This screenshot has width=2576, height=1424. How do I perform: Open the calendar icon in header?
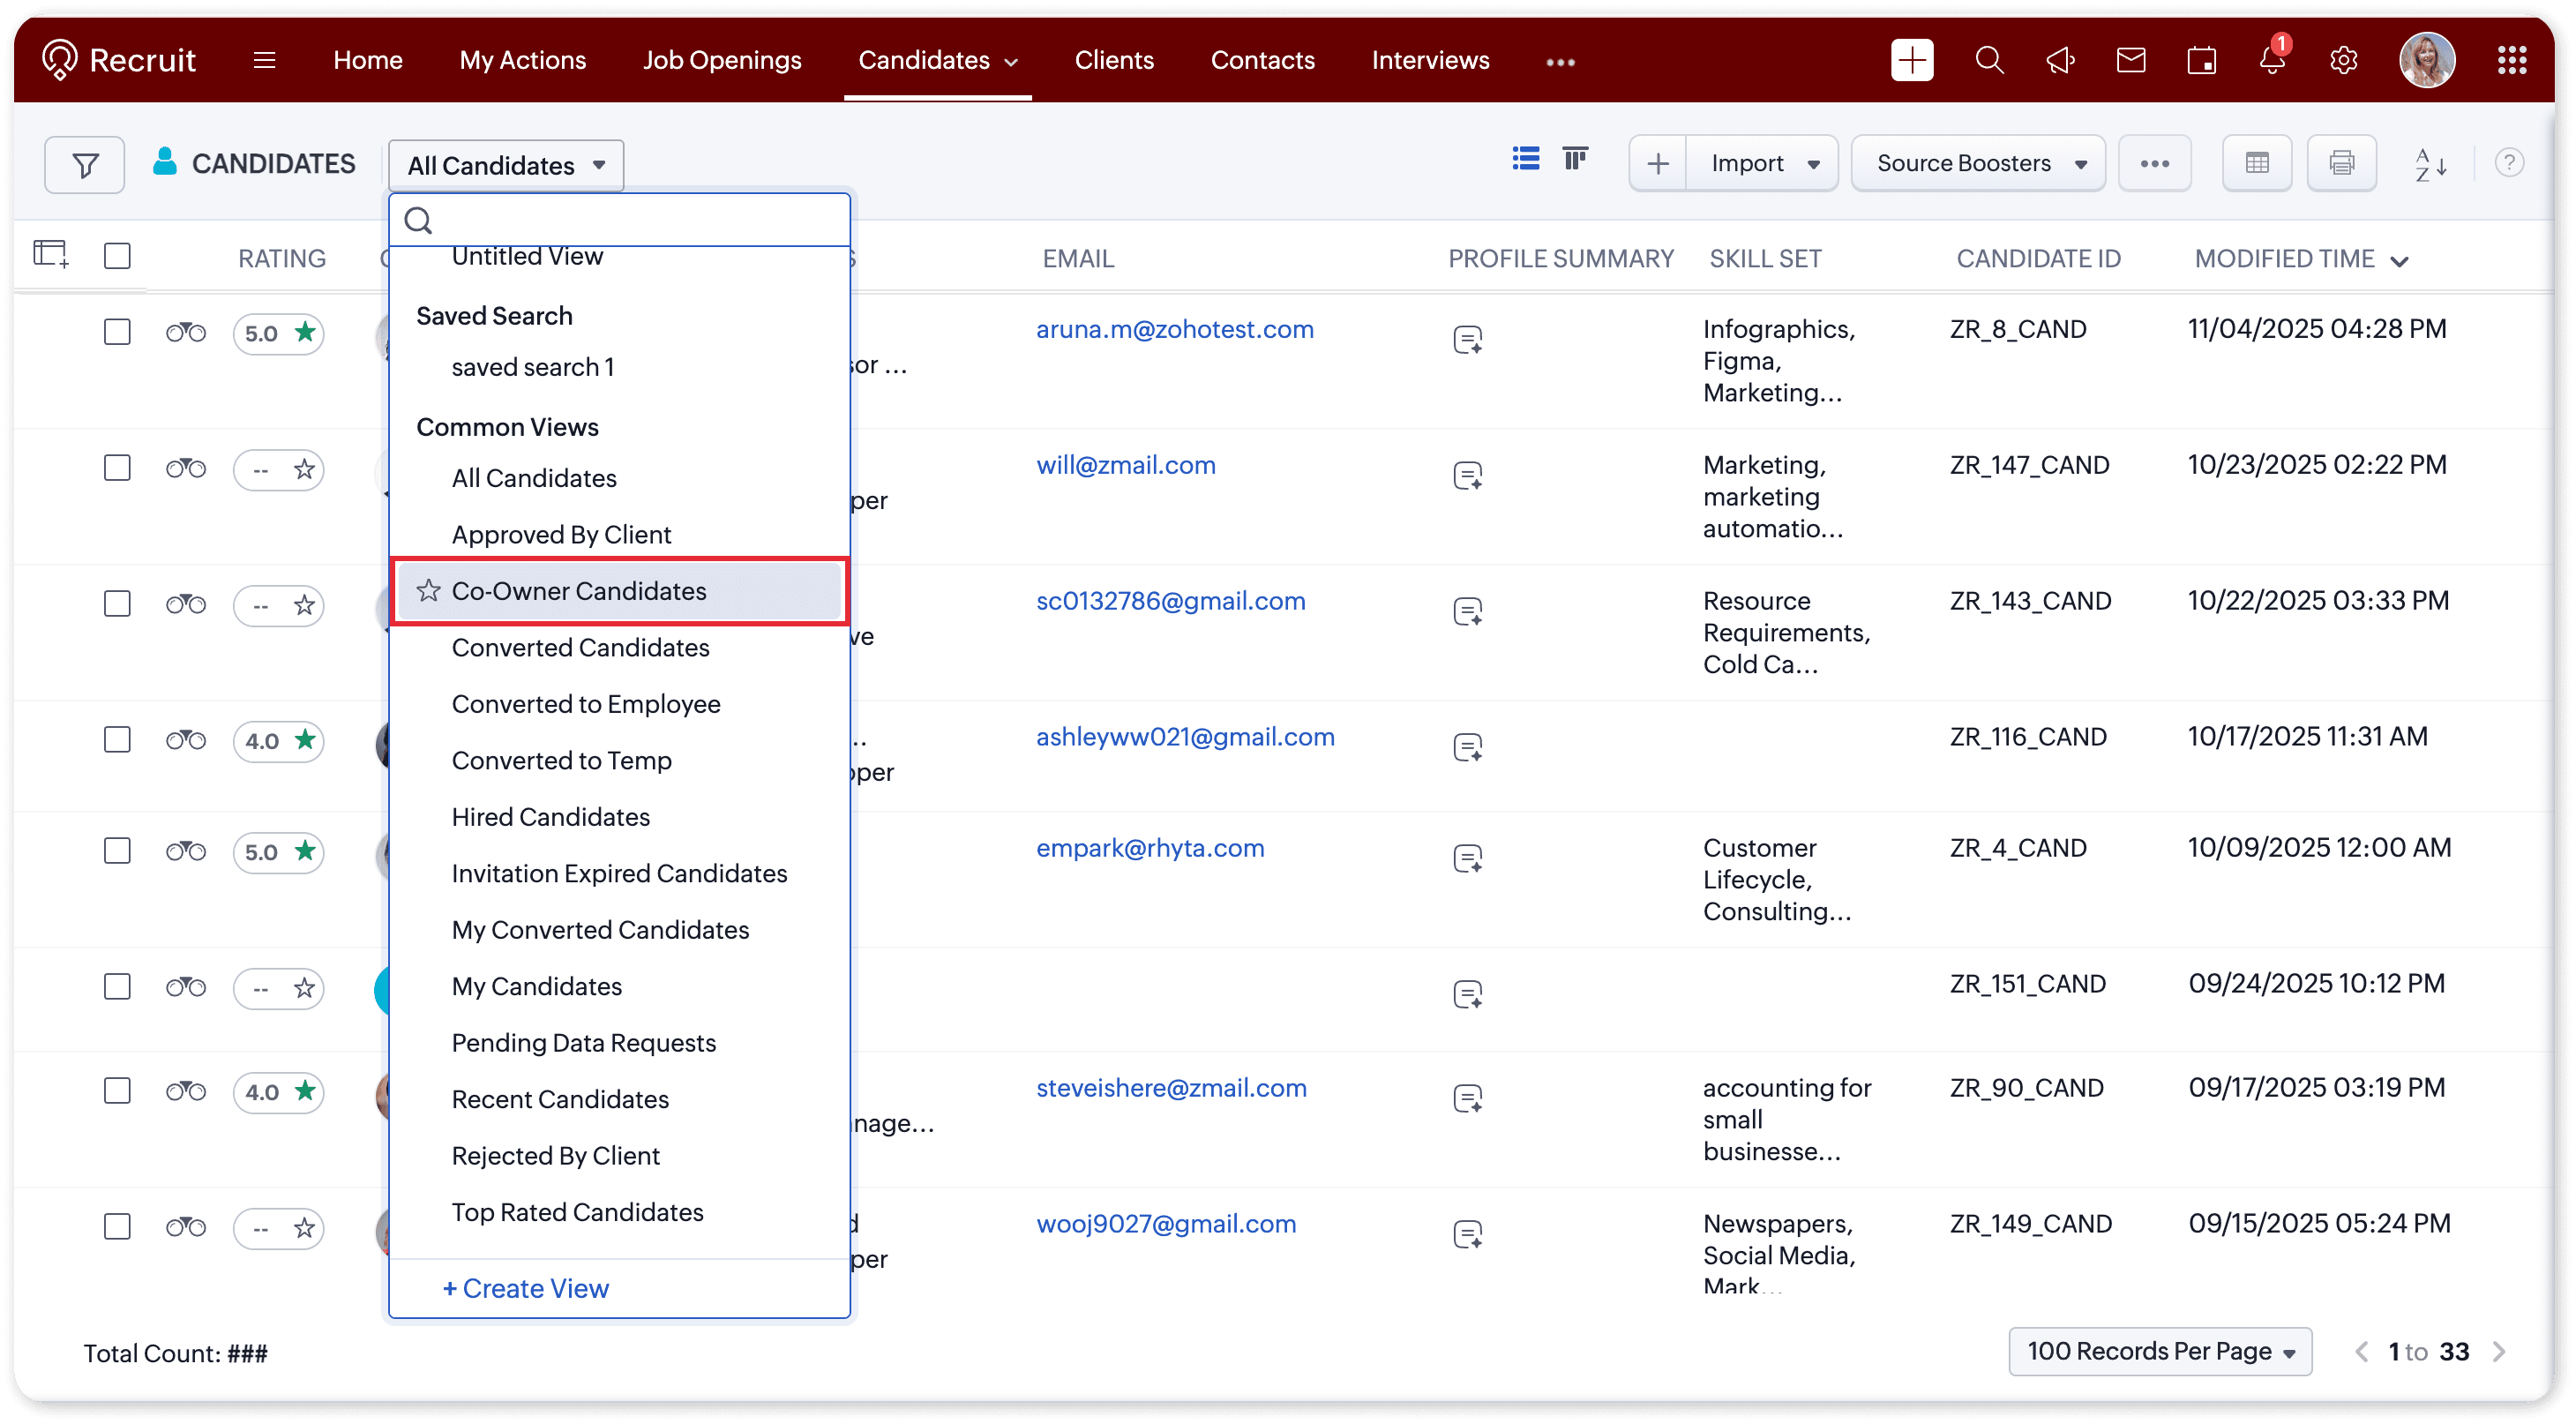[2201, 61]
